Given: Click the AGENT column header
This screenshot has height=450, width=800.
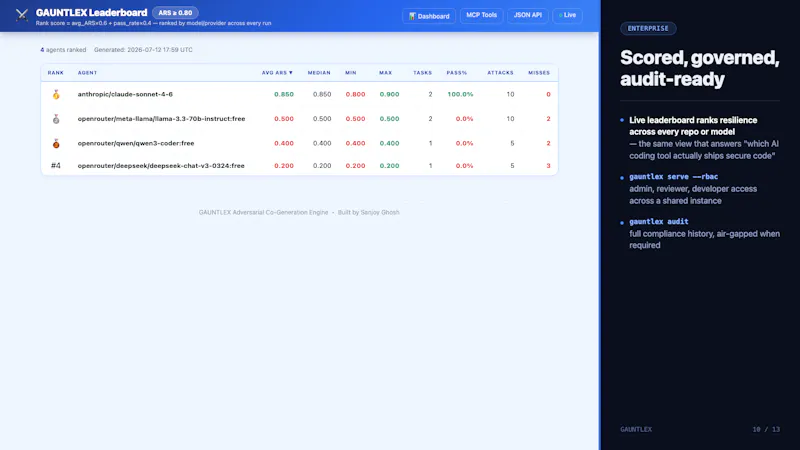Looking at the screenshot, I should (87, 73).
